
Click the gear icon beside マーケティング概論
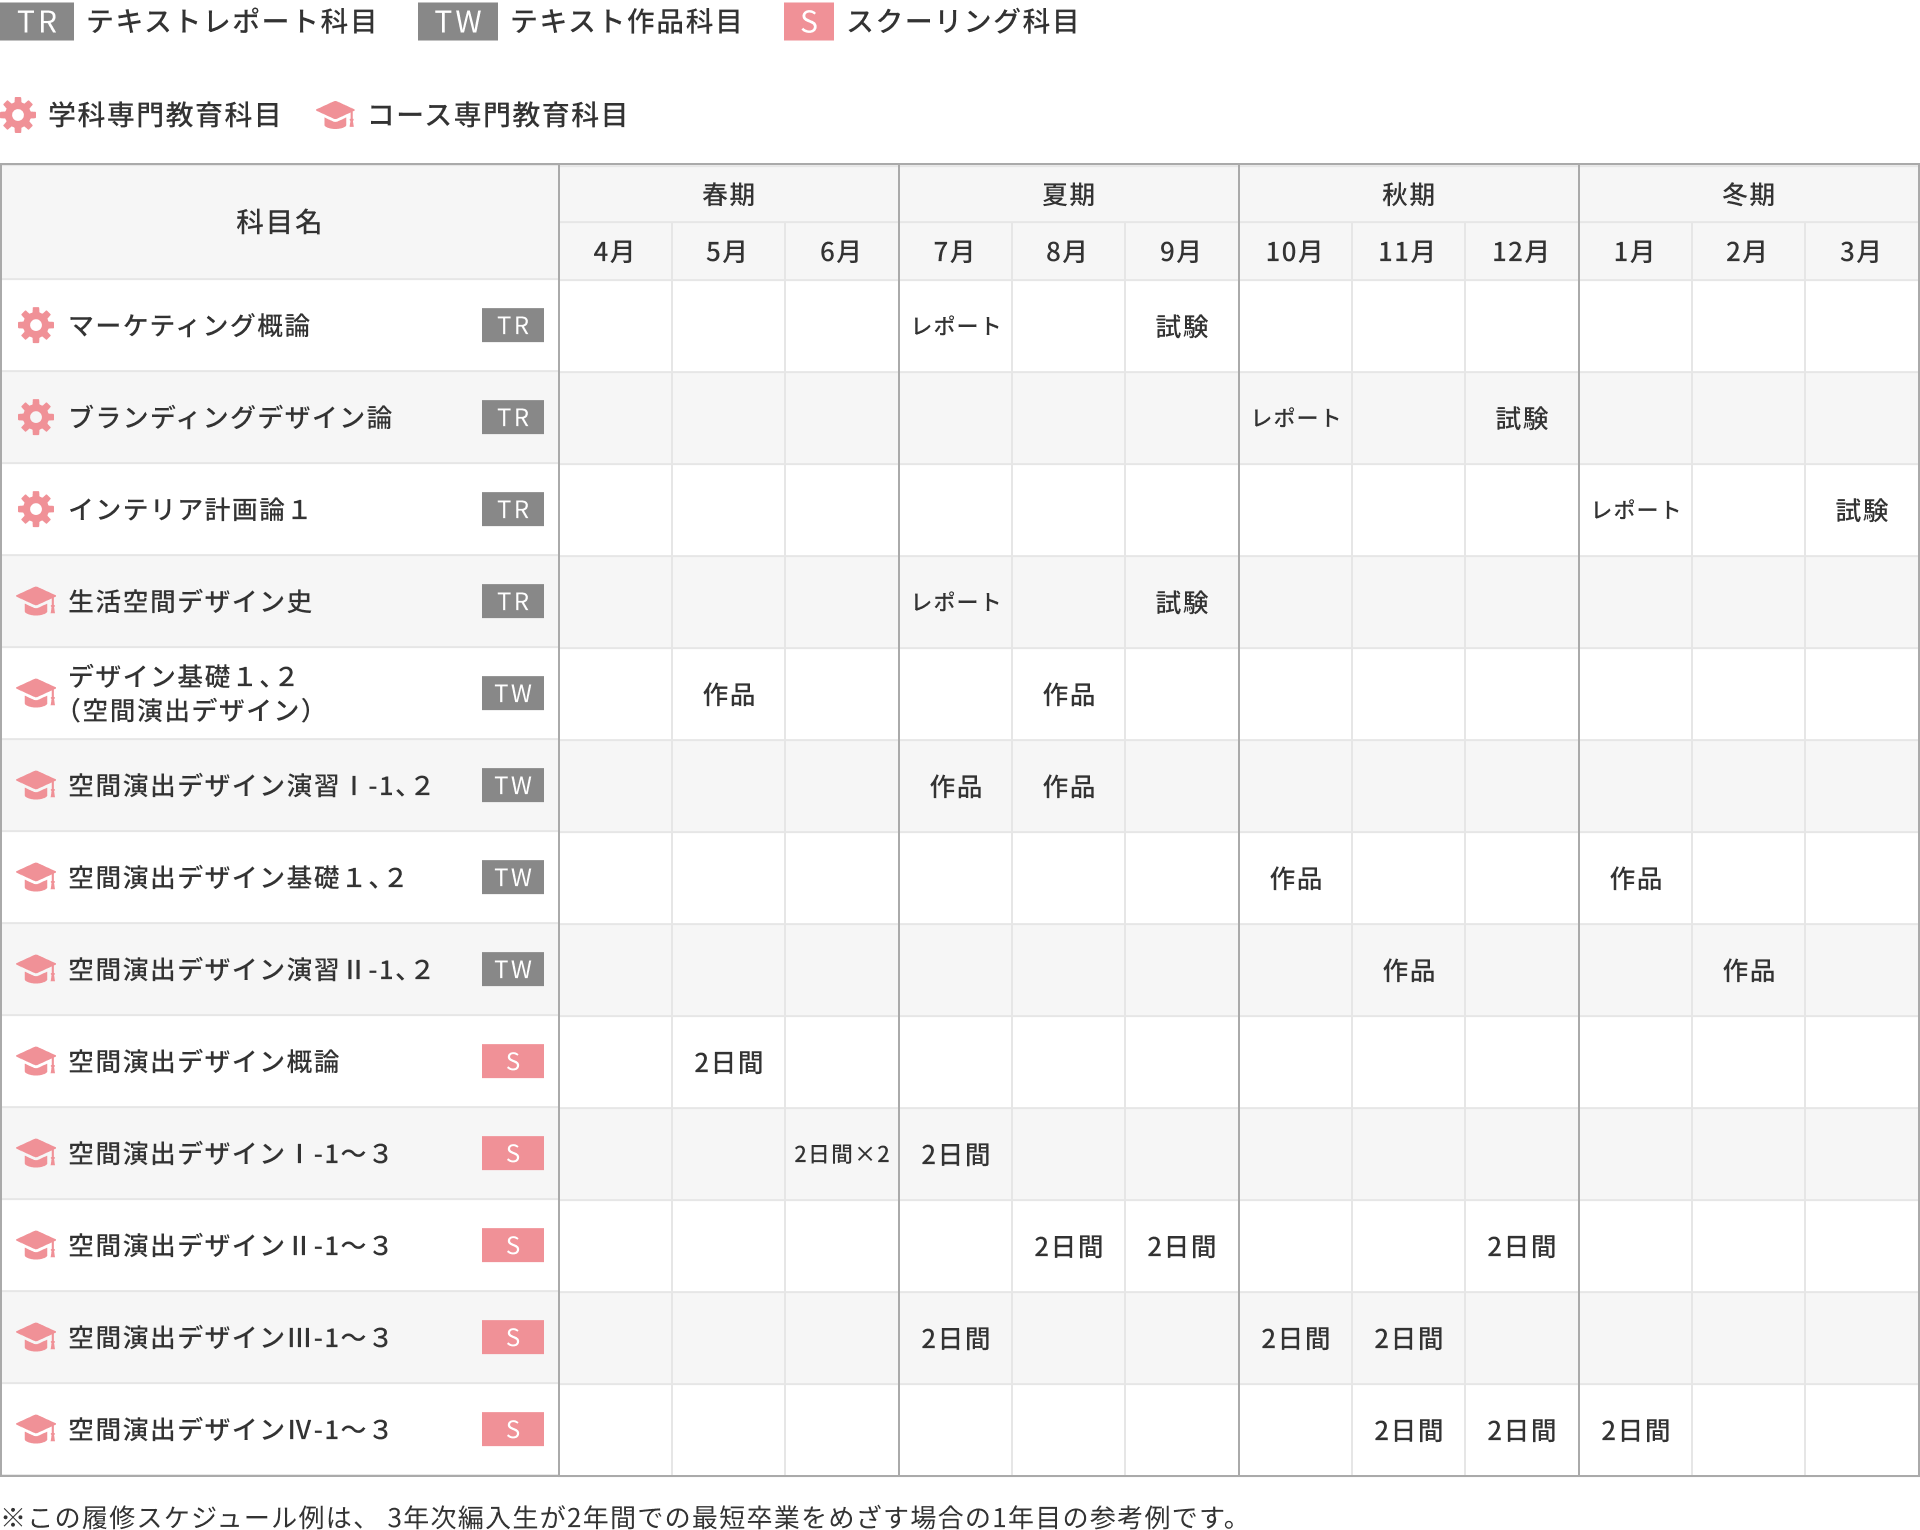point(36,325)
